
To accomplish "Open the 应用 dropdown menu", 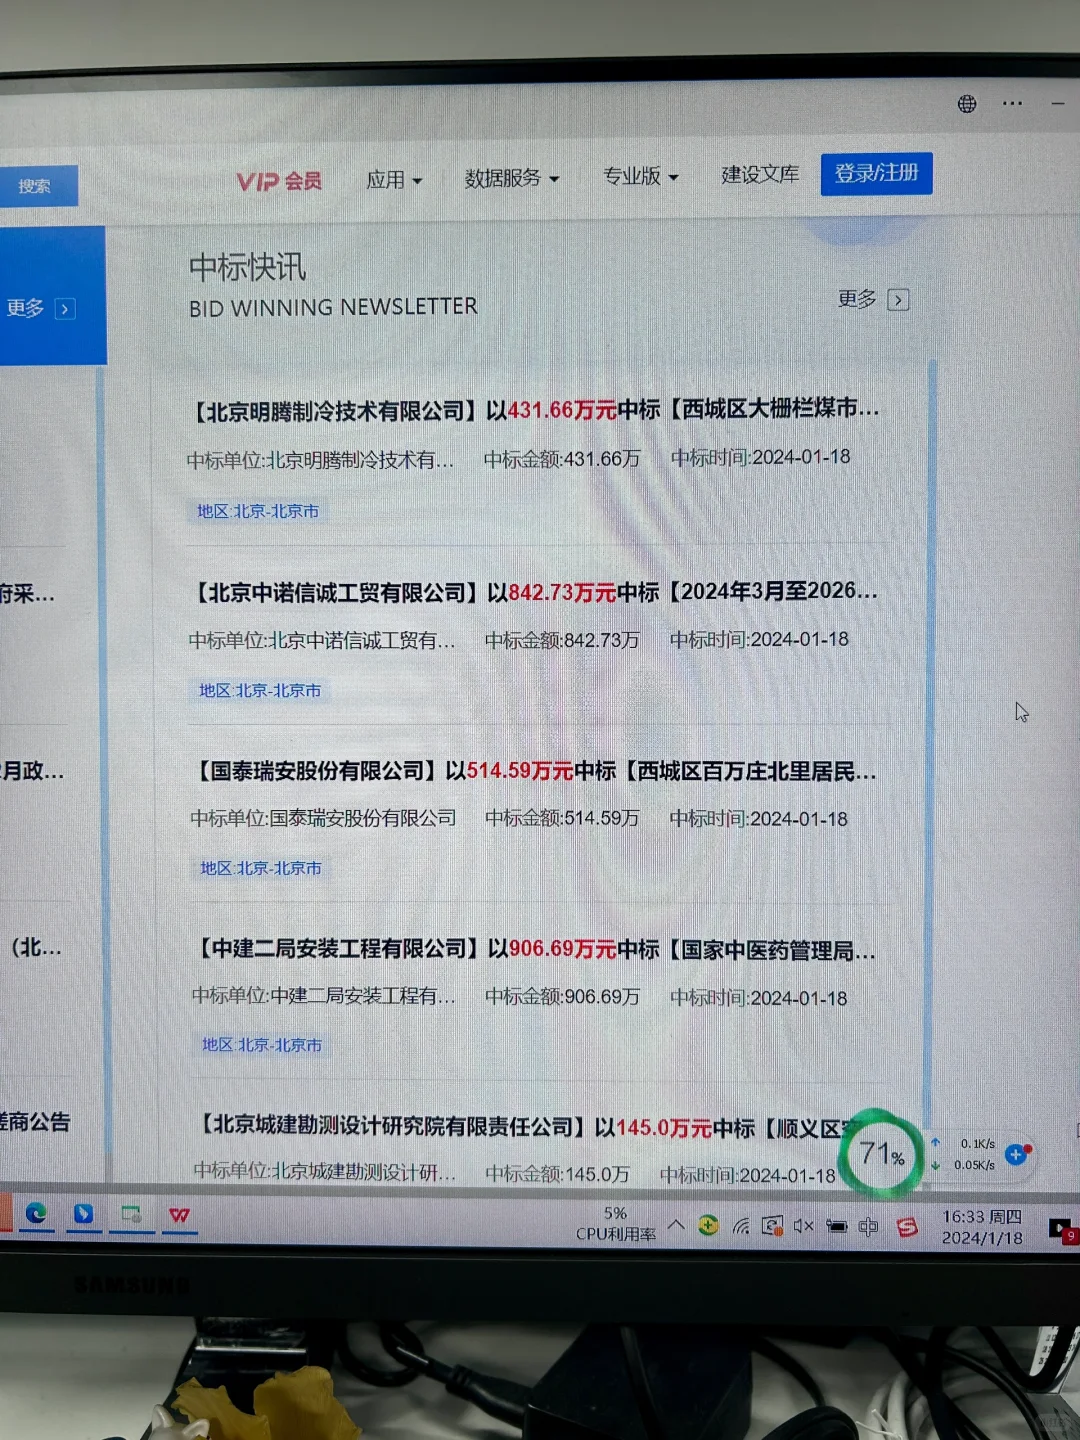I will (x=393, y=179).
